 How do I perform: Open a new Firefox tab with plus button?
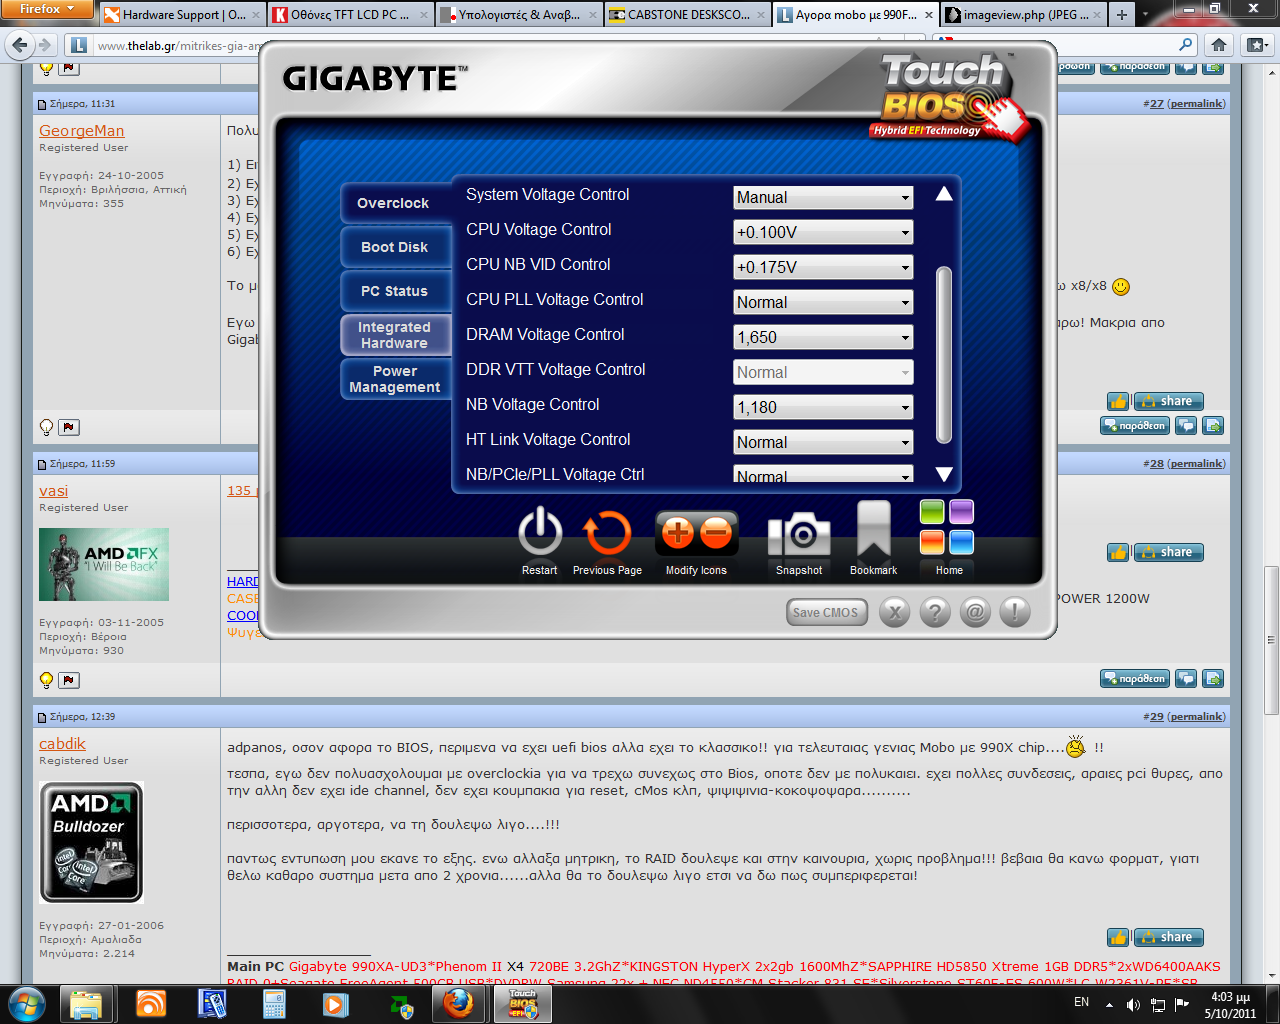tap(1122, 15)
